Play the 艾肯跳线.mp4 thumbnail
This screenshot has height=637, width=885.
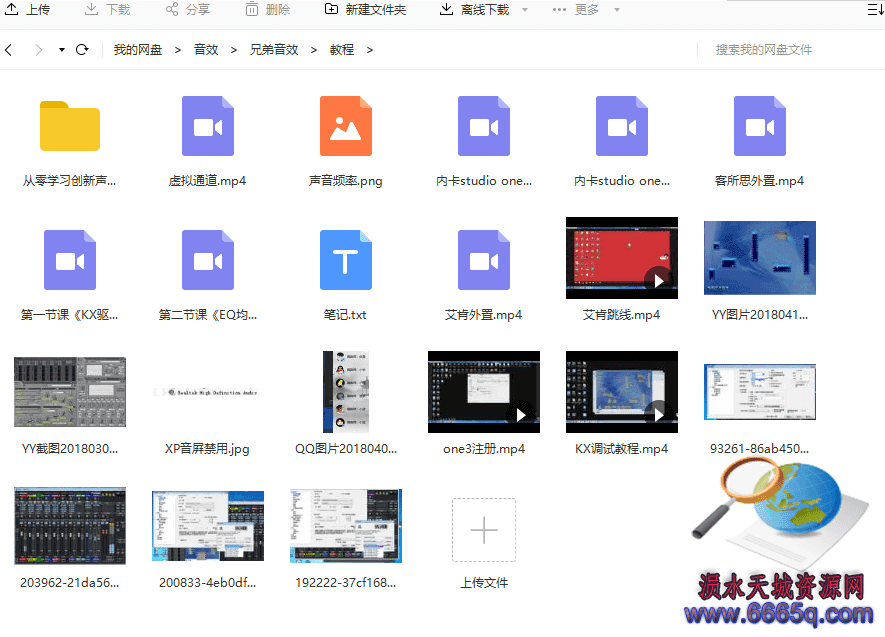click(622, 258)
